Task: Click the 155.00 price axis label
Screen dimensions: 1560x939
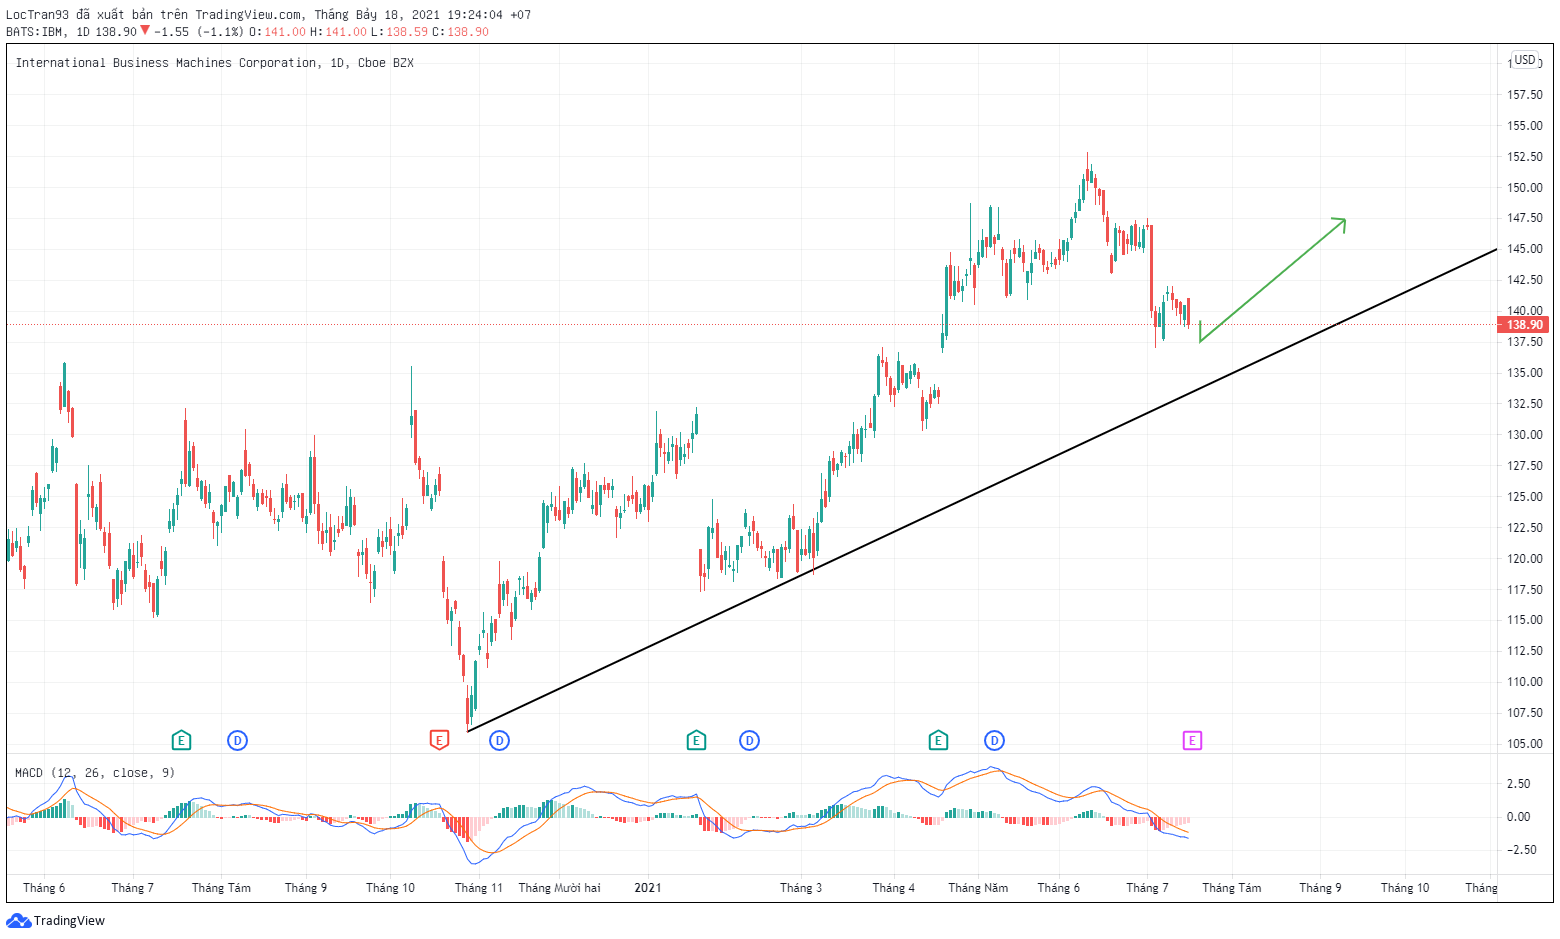Action: [x=1524, y=126]
